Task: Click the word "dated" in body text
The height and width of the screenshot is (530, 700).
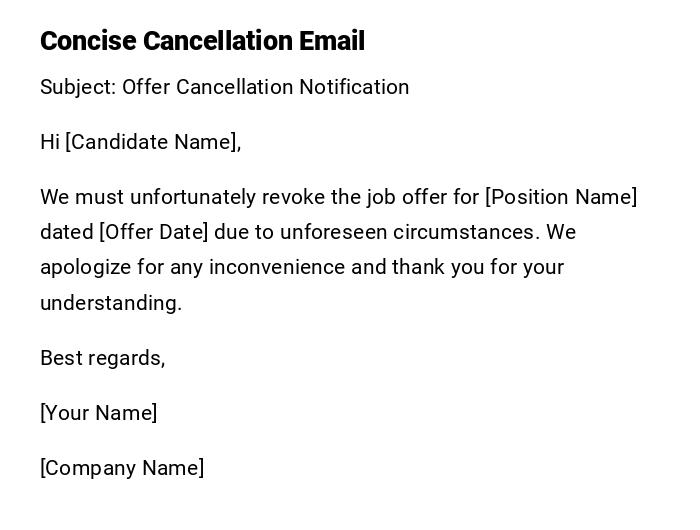Action: (66, 232)
